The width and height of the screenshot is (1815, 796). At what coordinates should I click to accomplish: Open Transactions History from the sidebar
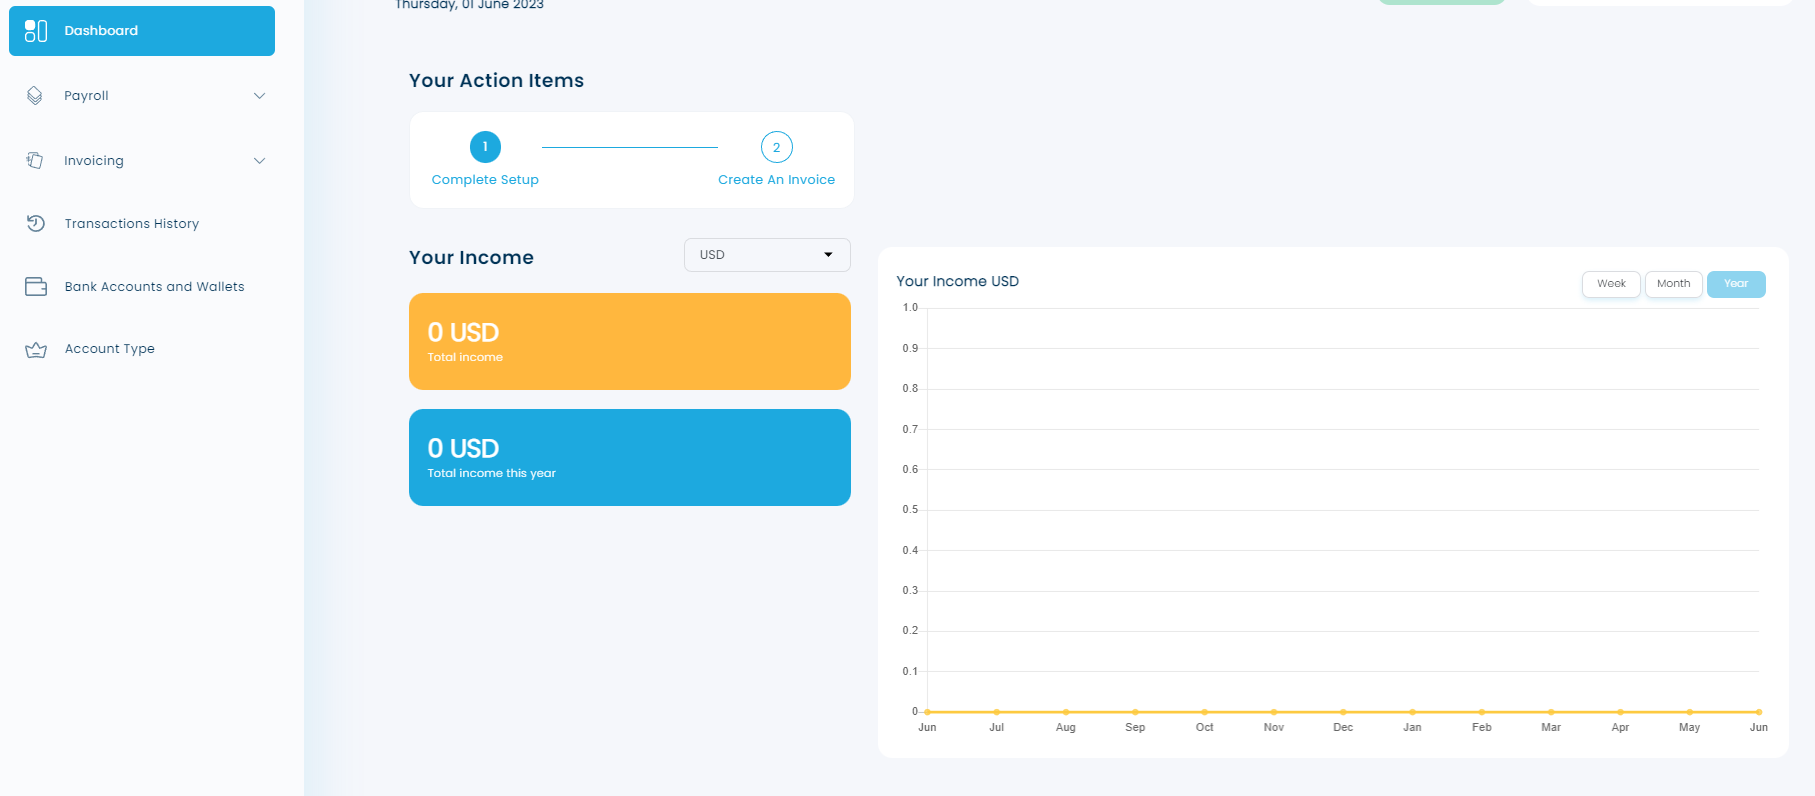(131, 224)
